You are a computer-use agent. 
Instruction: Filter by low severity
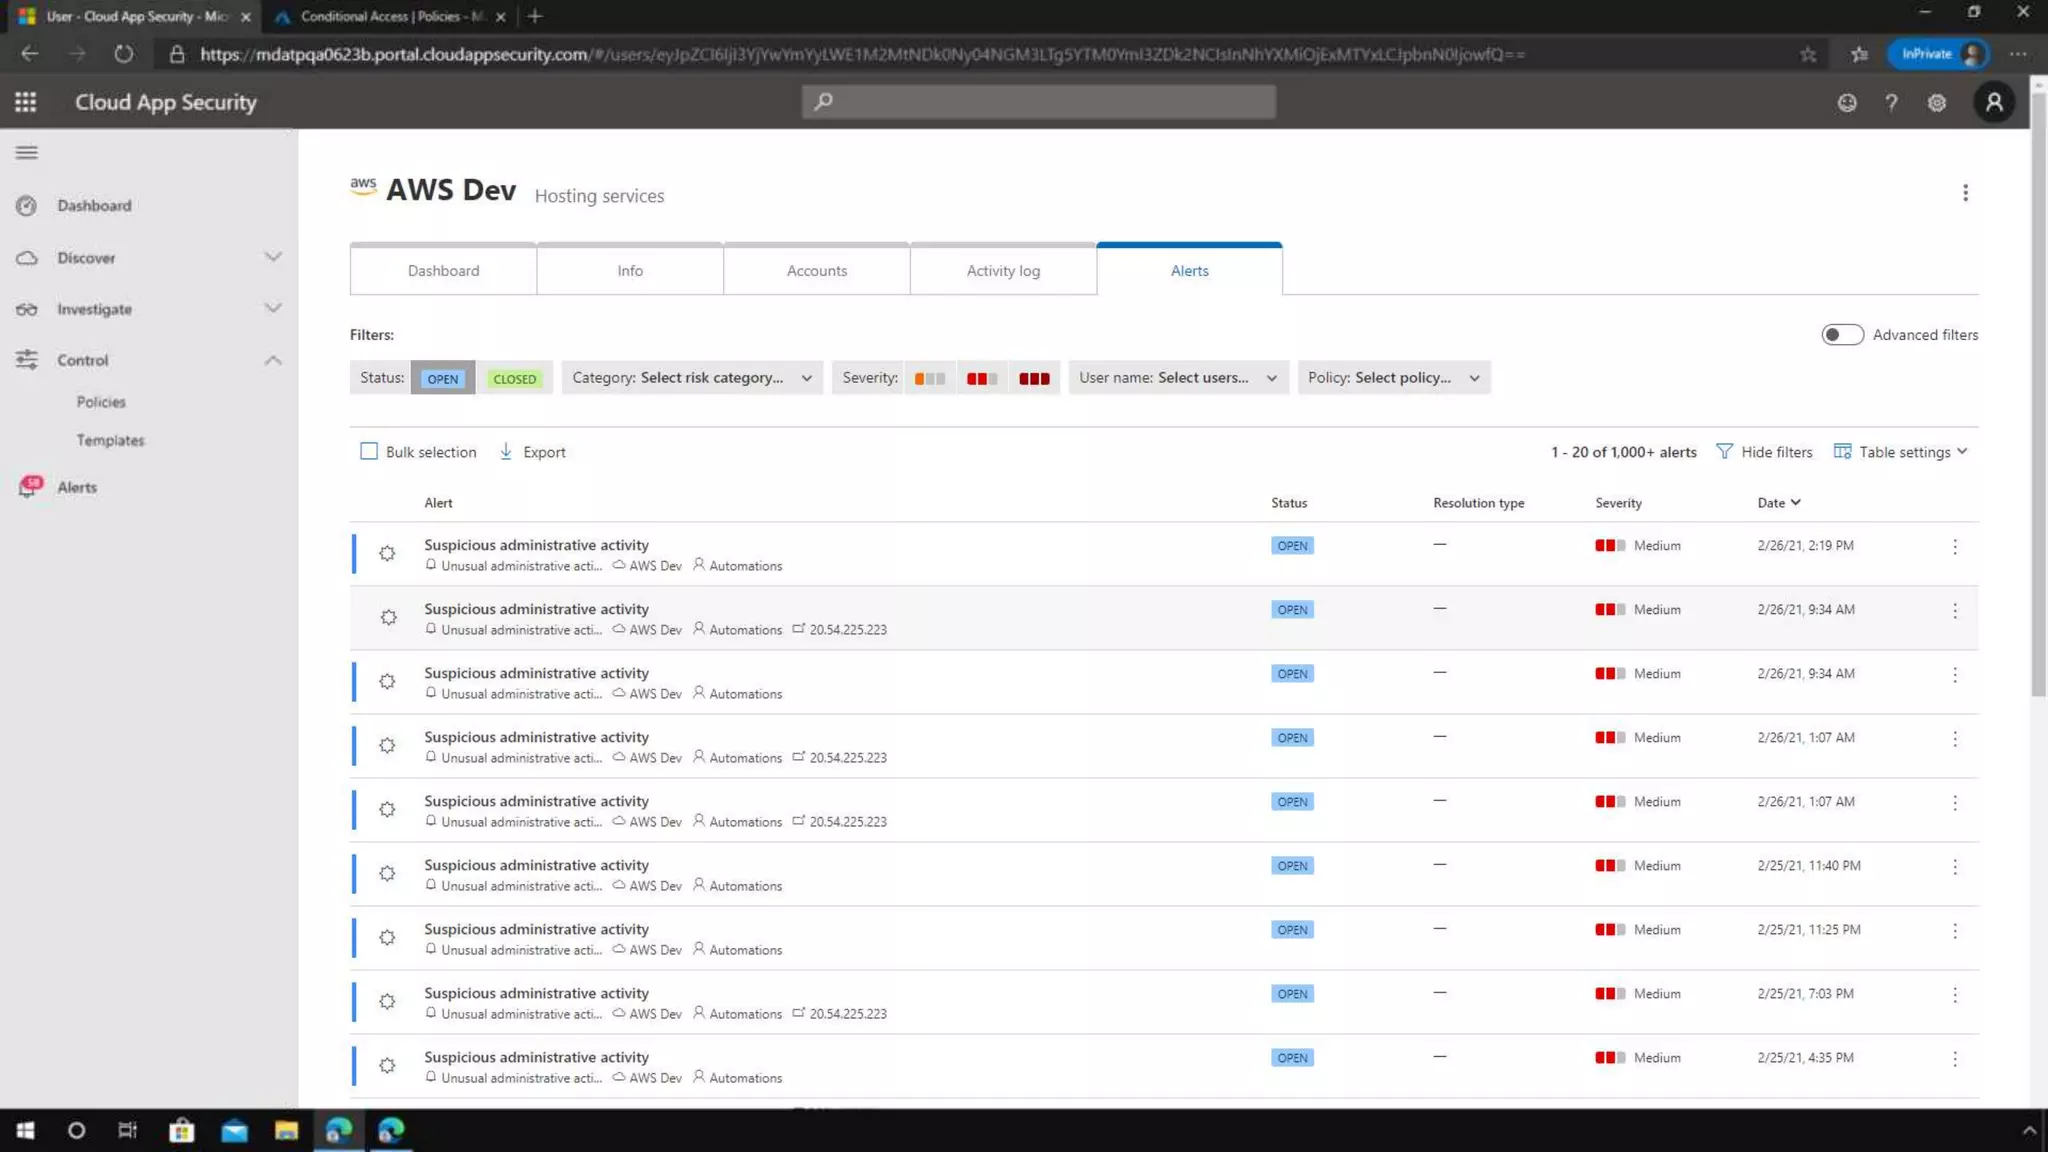pos(929,378)
